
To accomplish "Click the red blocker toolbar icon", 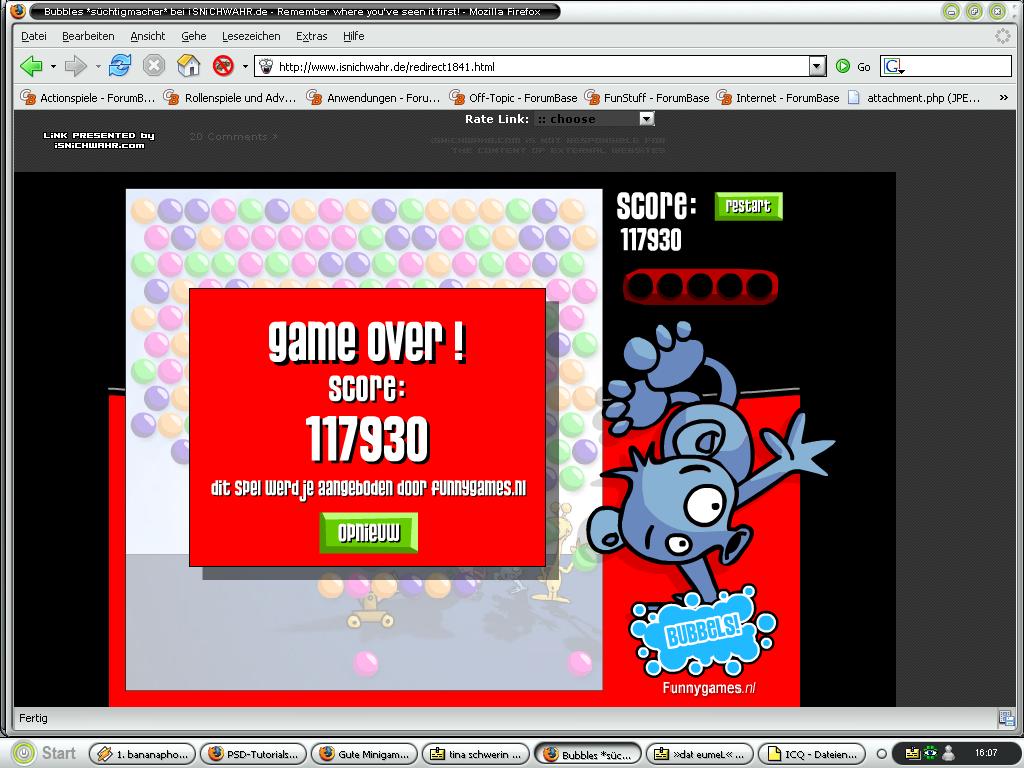I will tap(223, 65).
